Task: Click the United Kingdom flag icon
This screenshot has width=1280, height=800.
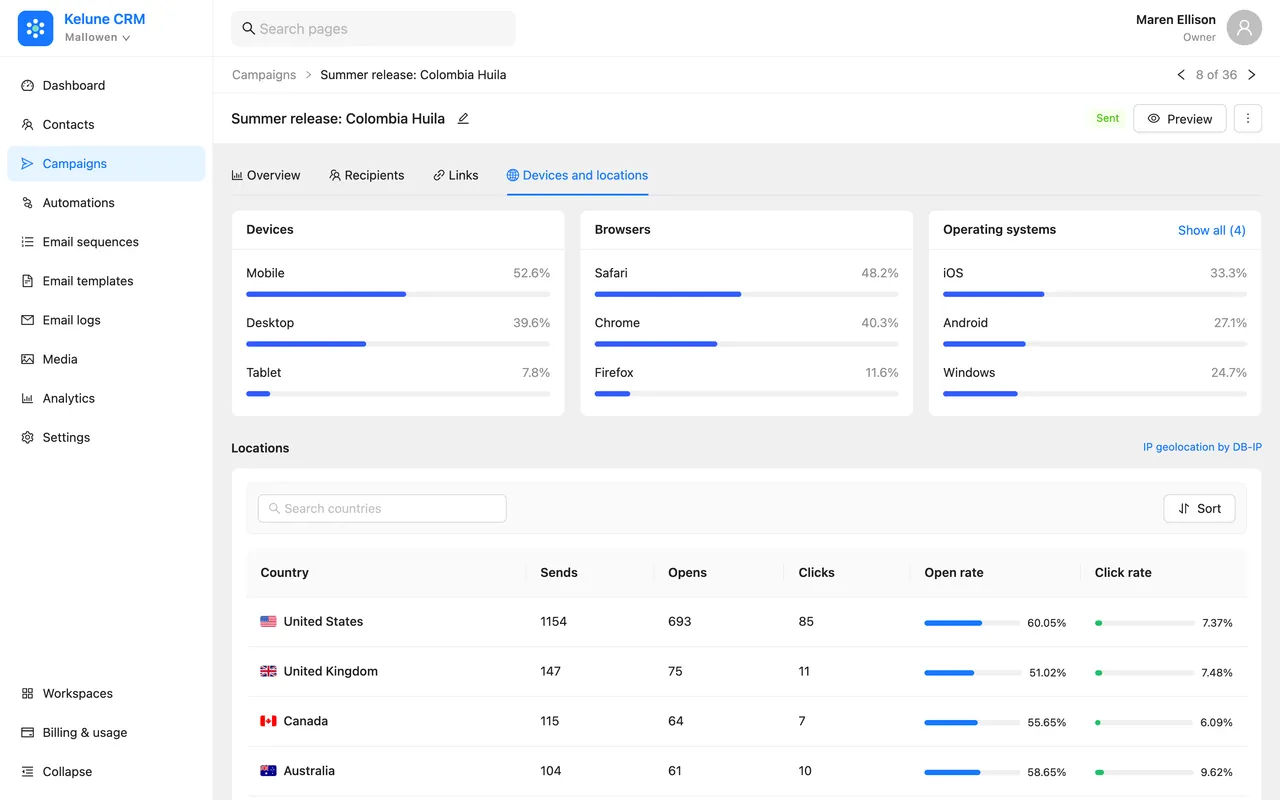Action: point(268,671)
